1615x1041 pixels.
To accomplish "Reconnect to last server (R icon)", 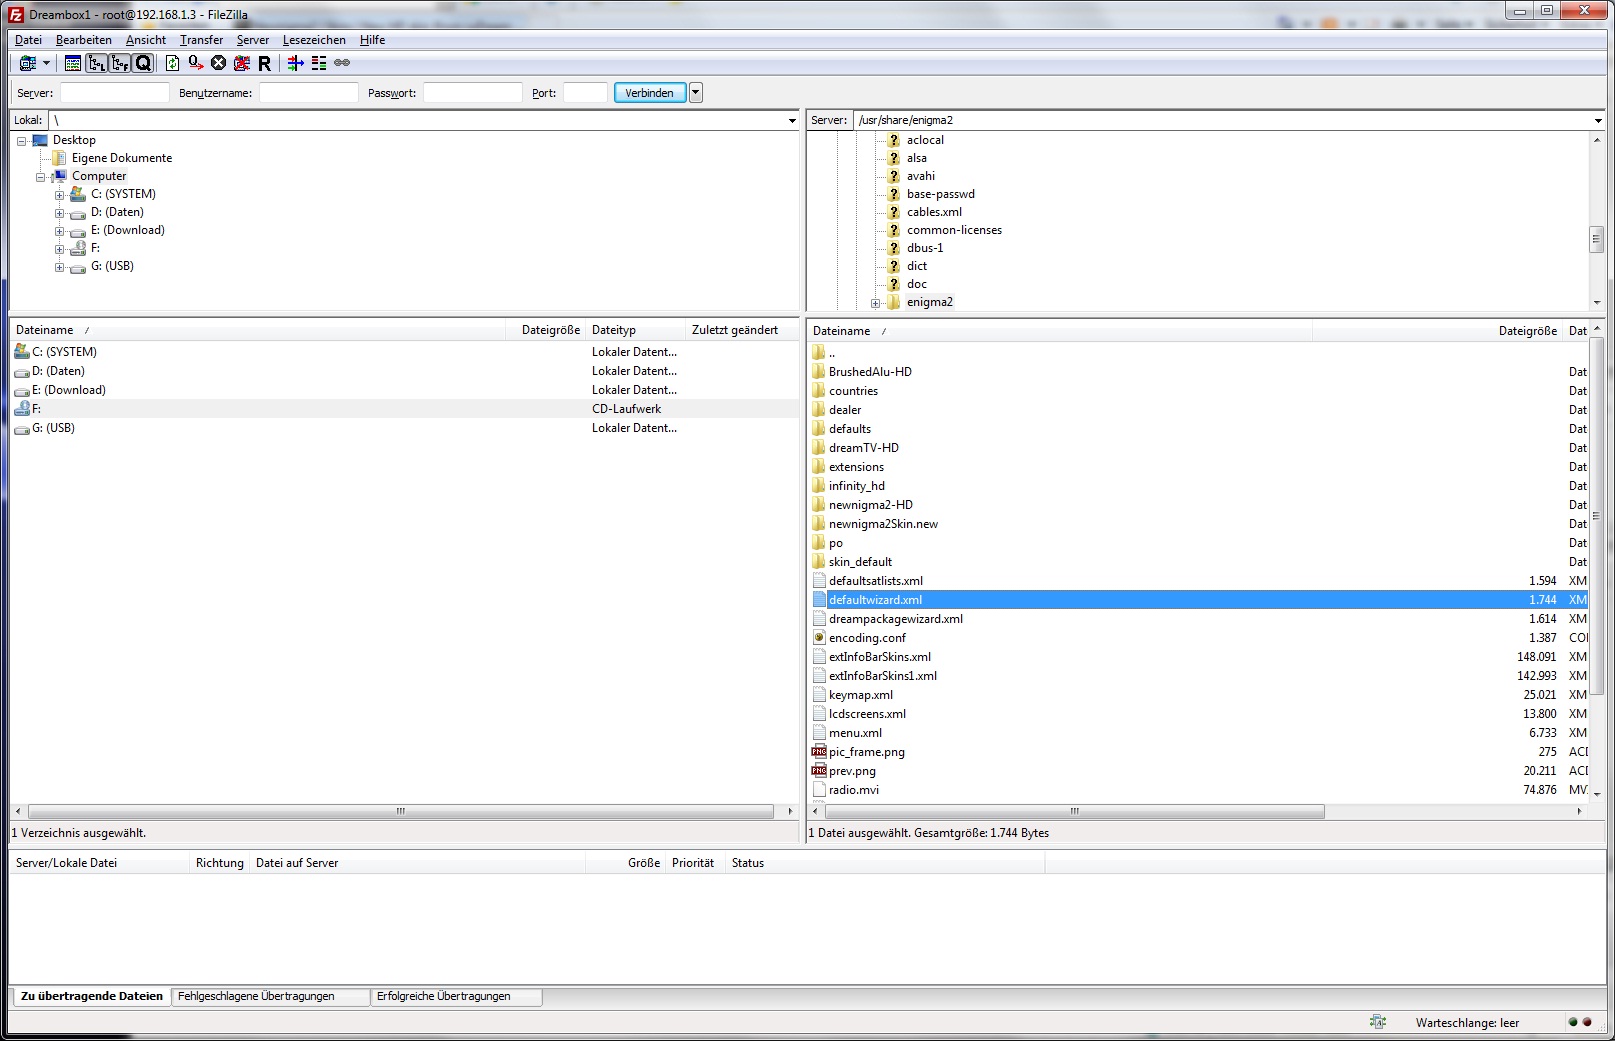I will point(265,63).
